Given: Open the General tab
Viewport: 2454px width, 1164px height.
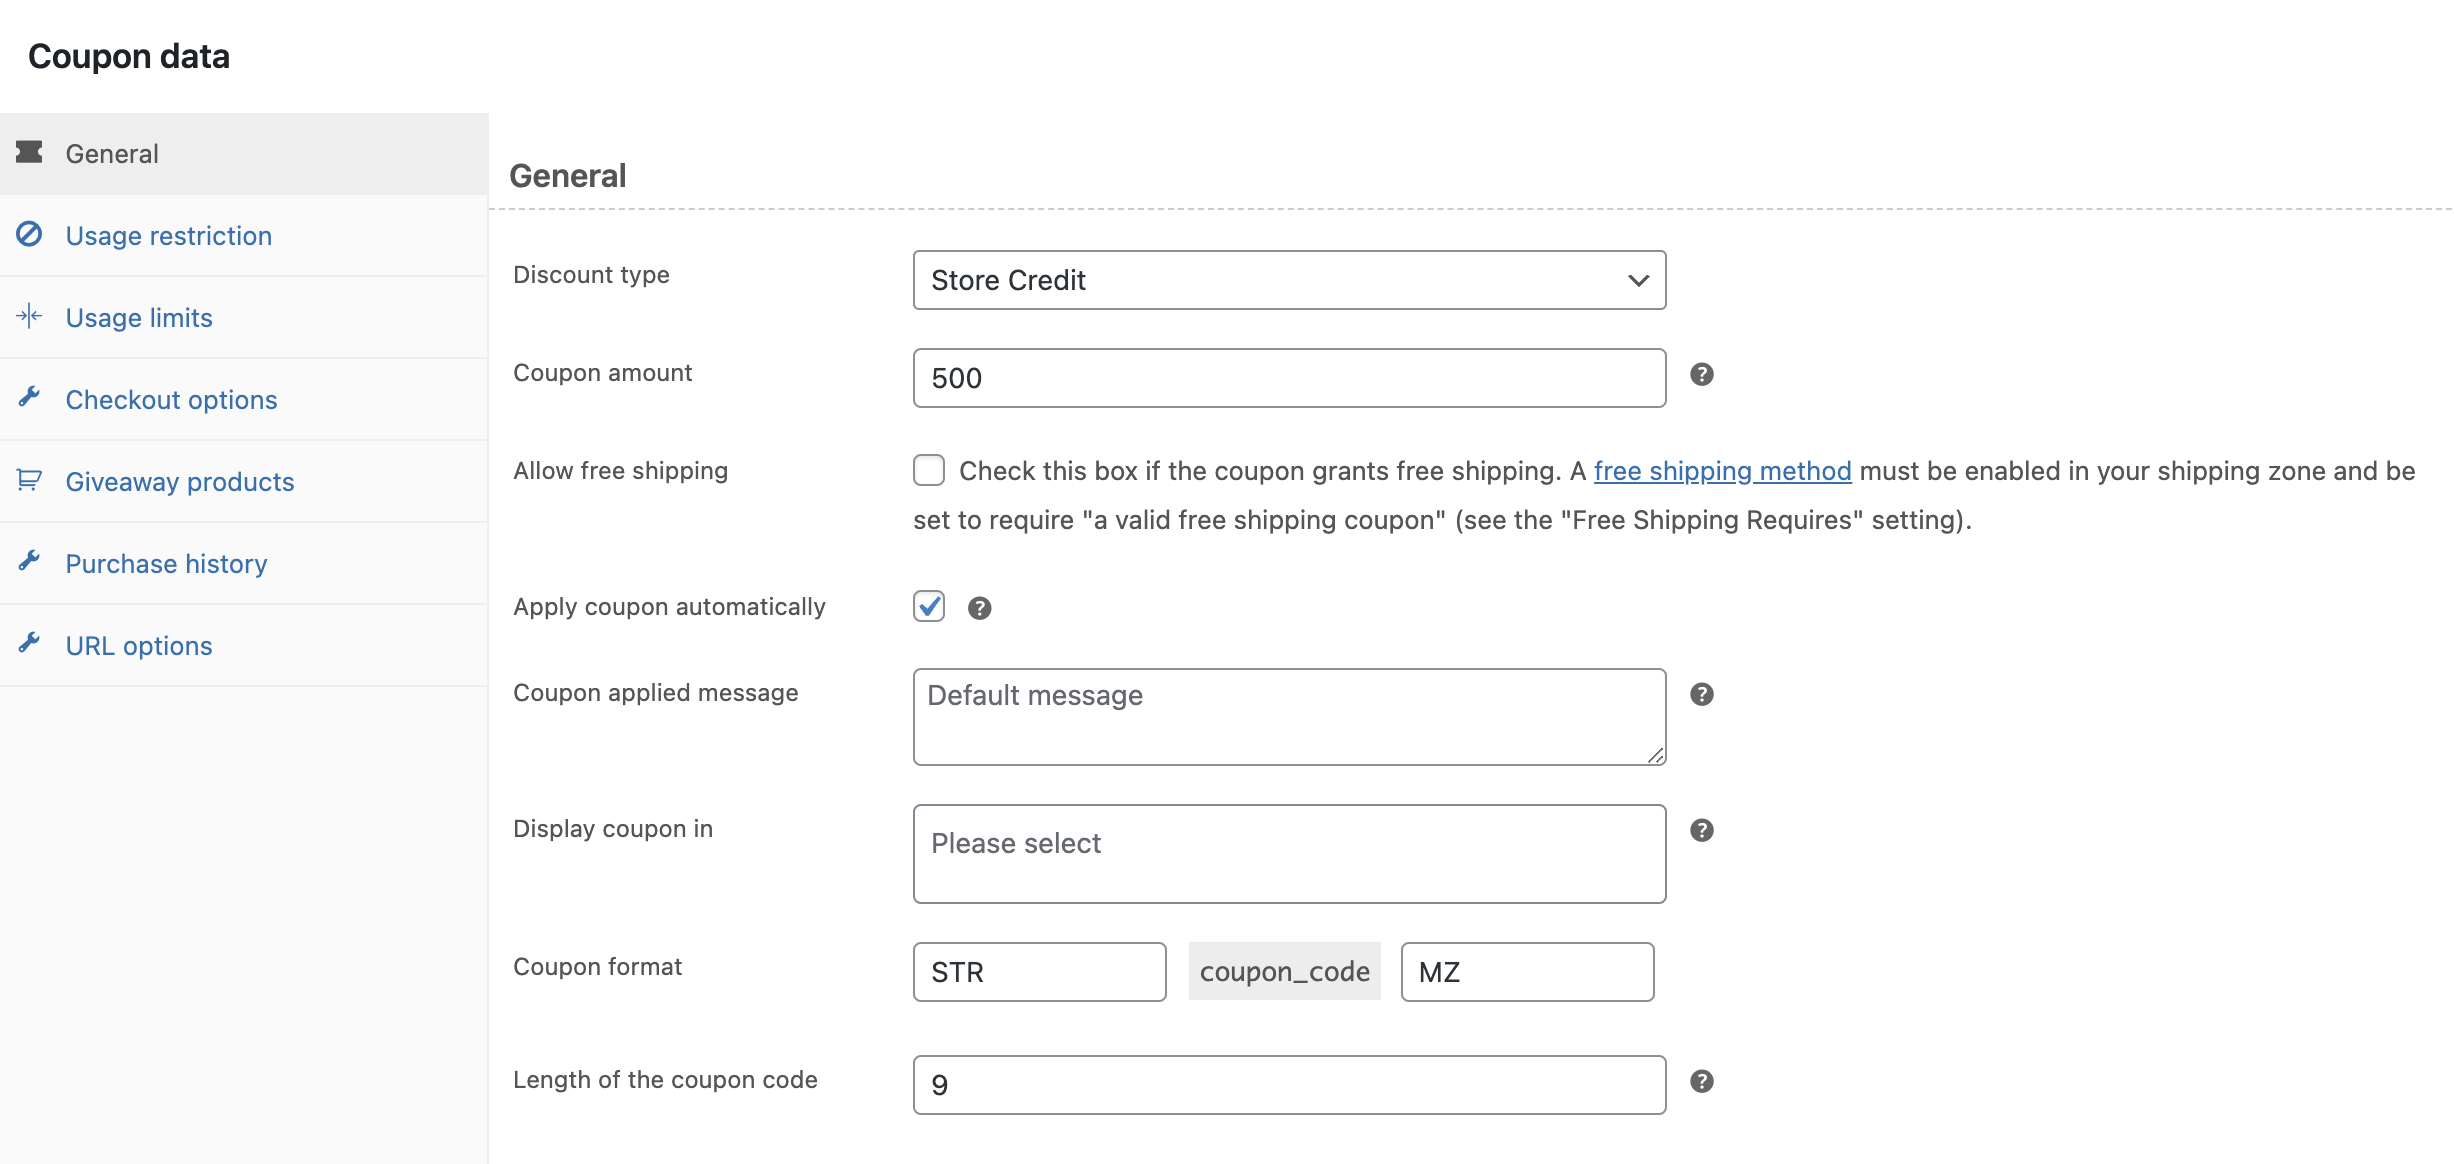Looking at the screenshot, I should point(244,154).
